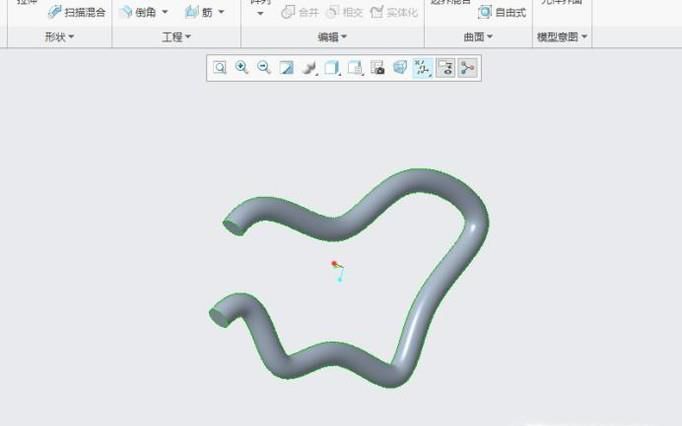Open the 工程 group menu

click(x=177, y=37)
